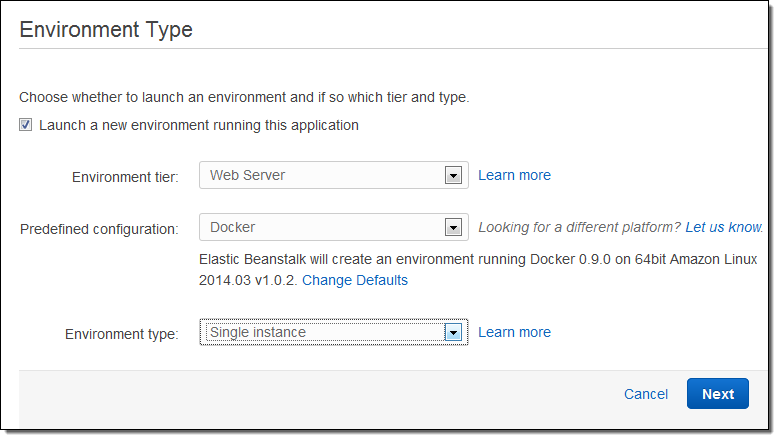Screen dimensions: 780x441
Task: Open Learn more link beside Environment tier
Action: coord(514,175)
